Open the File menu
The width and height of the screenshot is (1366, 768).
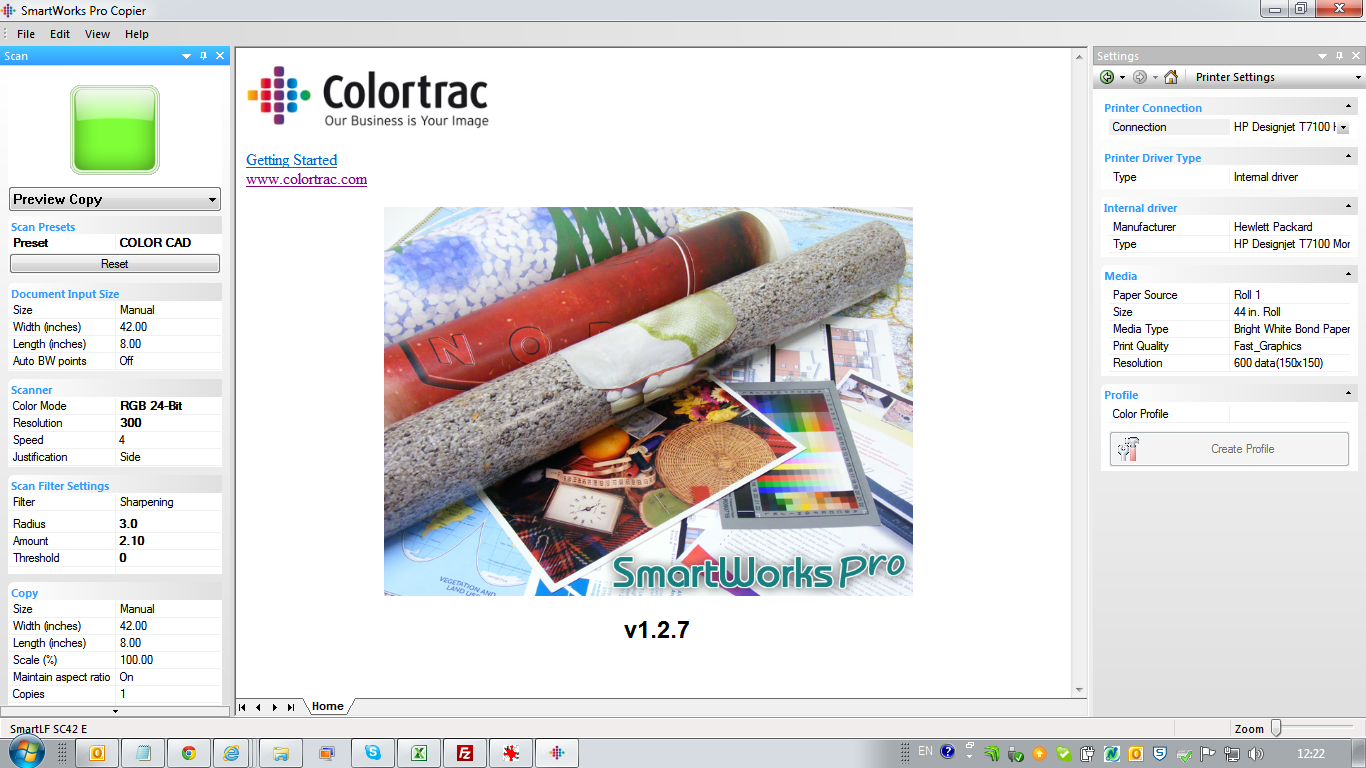point(26,34)
